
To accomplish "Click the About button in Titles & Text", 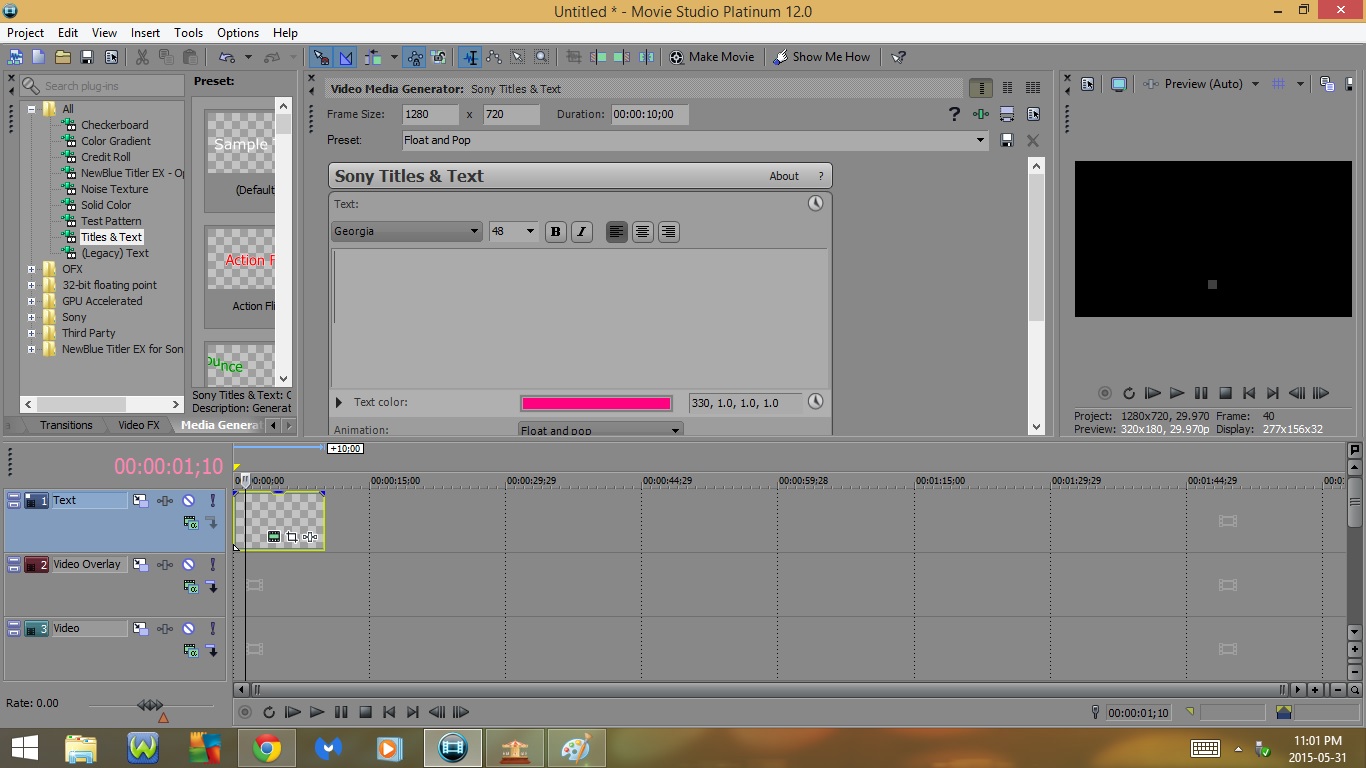I will pyautogui.click(x=784, y=176).
